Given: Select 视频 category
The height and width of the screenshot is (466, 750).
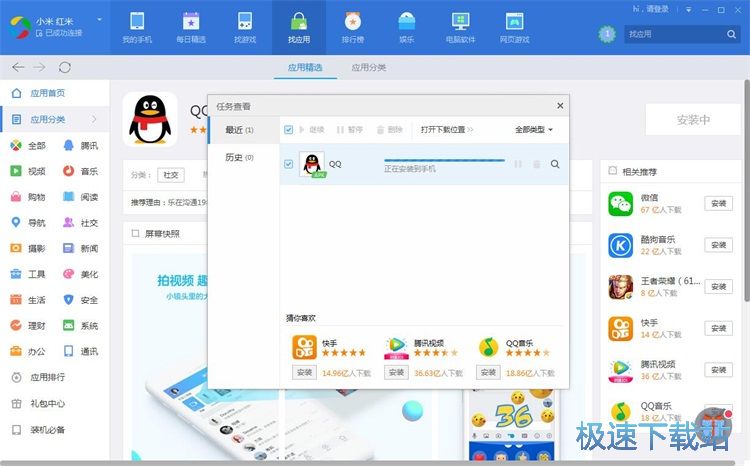Looking at the screenshot, I should click(28, 171).
